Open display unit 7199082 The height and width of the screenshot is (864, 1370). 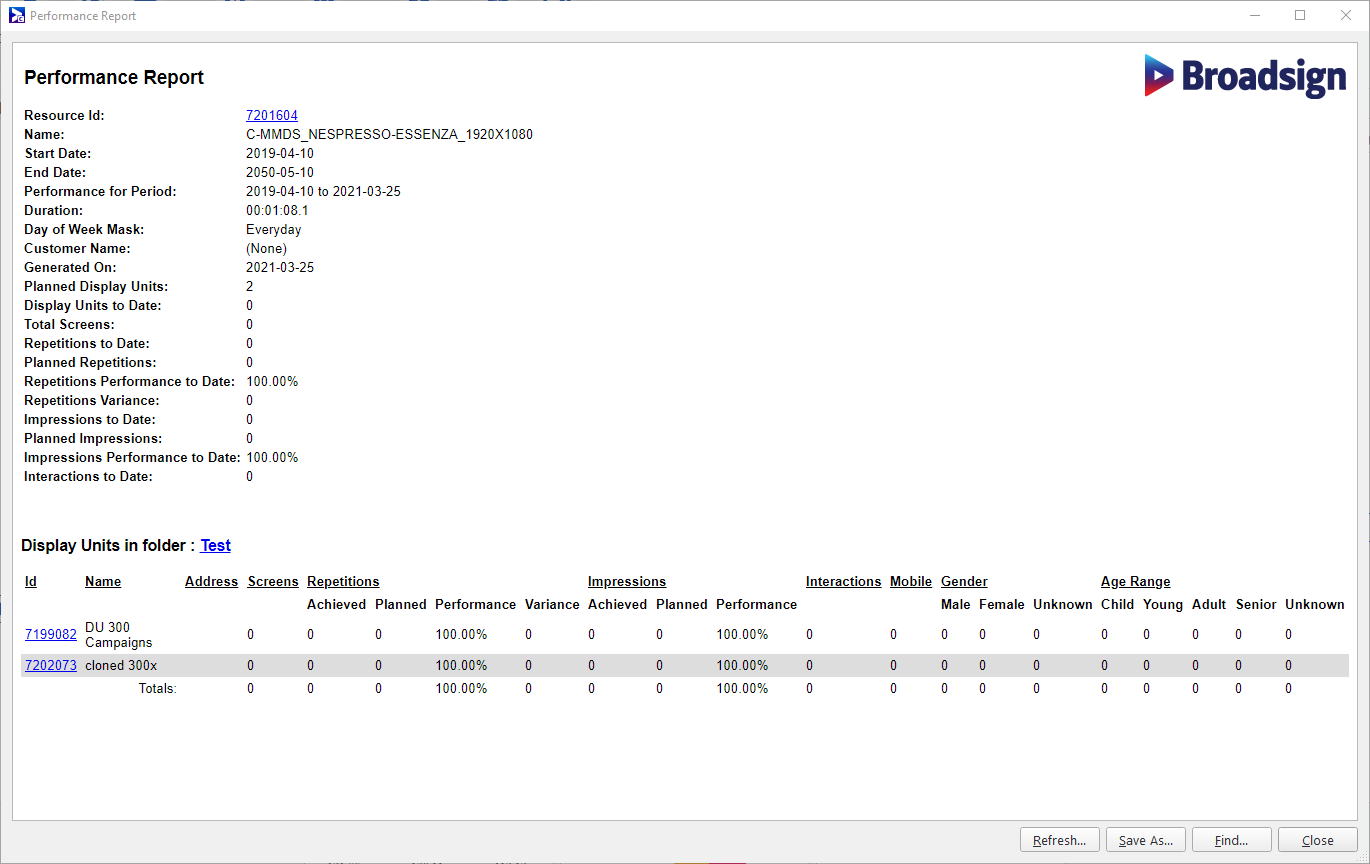[50, 635]
